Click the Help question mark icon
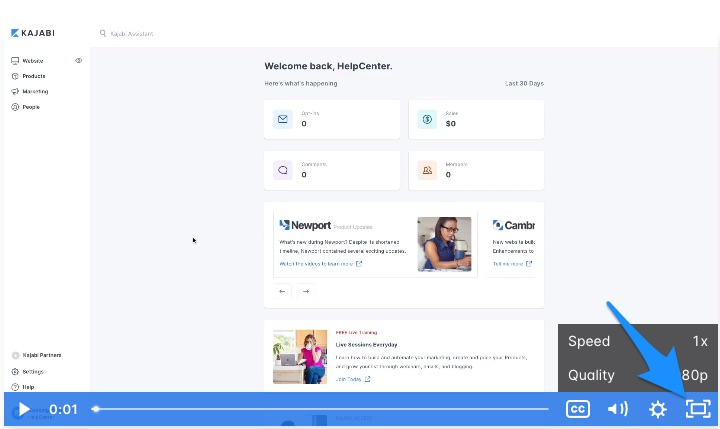Image resolution: width=720 pixels, height=429 pixels. point(15,387)
